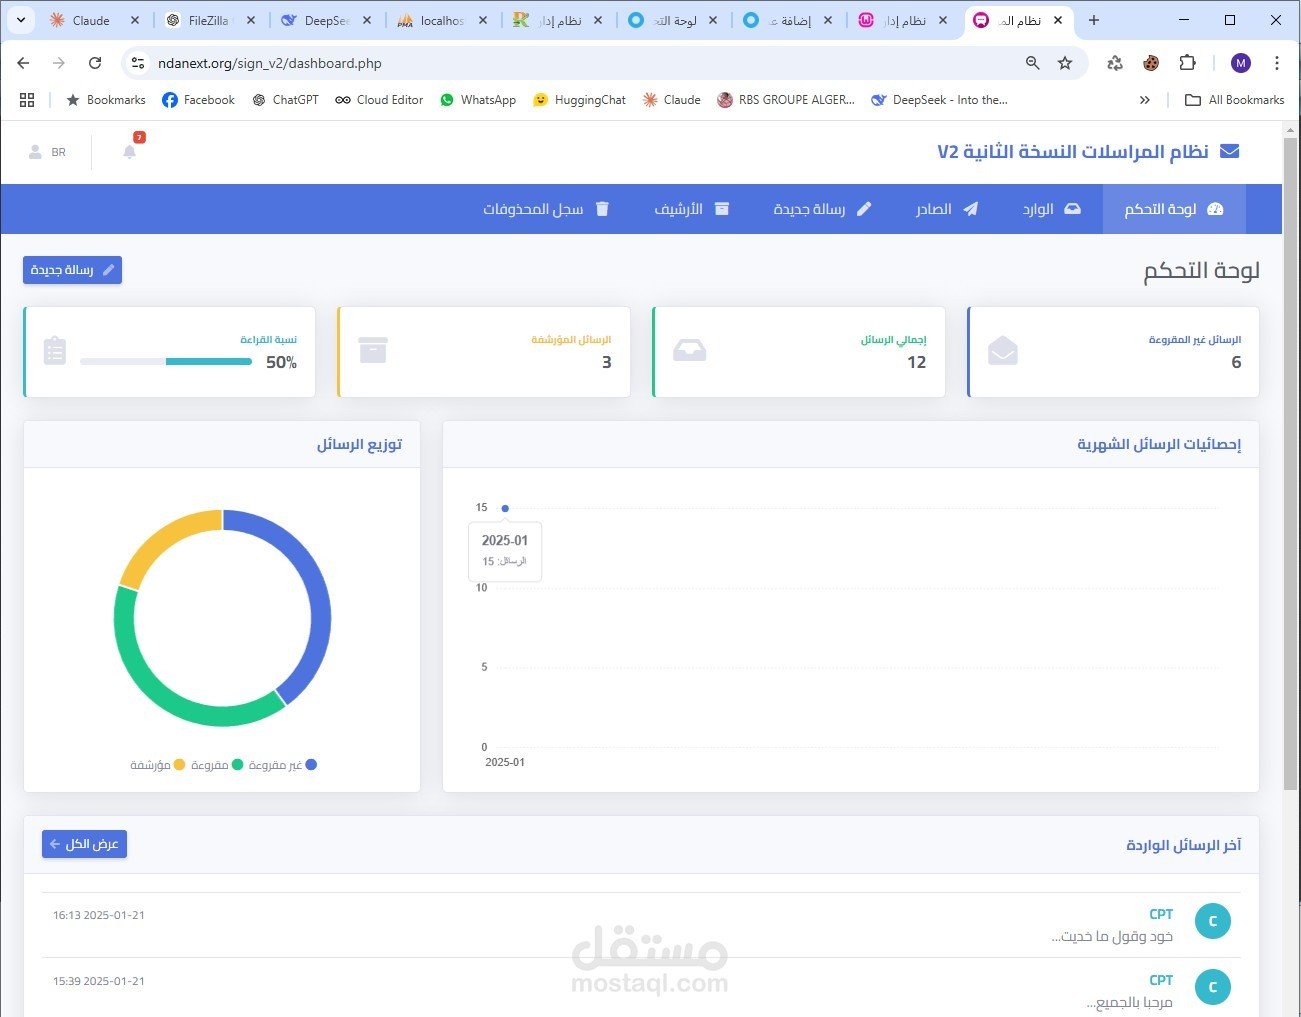Image resolution: width=1301 pixels, height=1017 pixels.
Task: Click the first CPT avatar in recent messages
Action: click(x=1213, y=921)
